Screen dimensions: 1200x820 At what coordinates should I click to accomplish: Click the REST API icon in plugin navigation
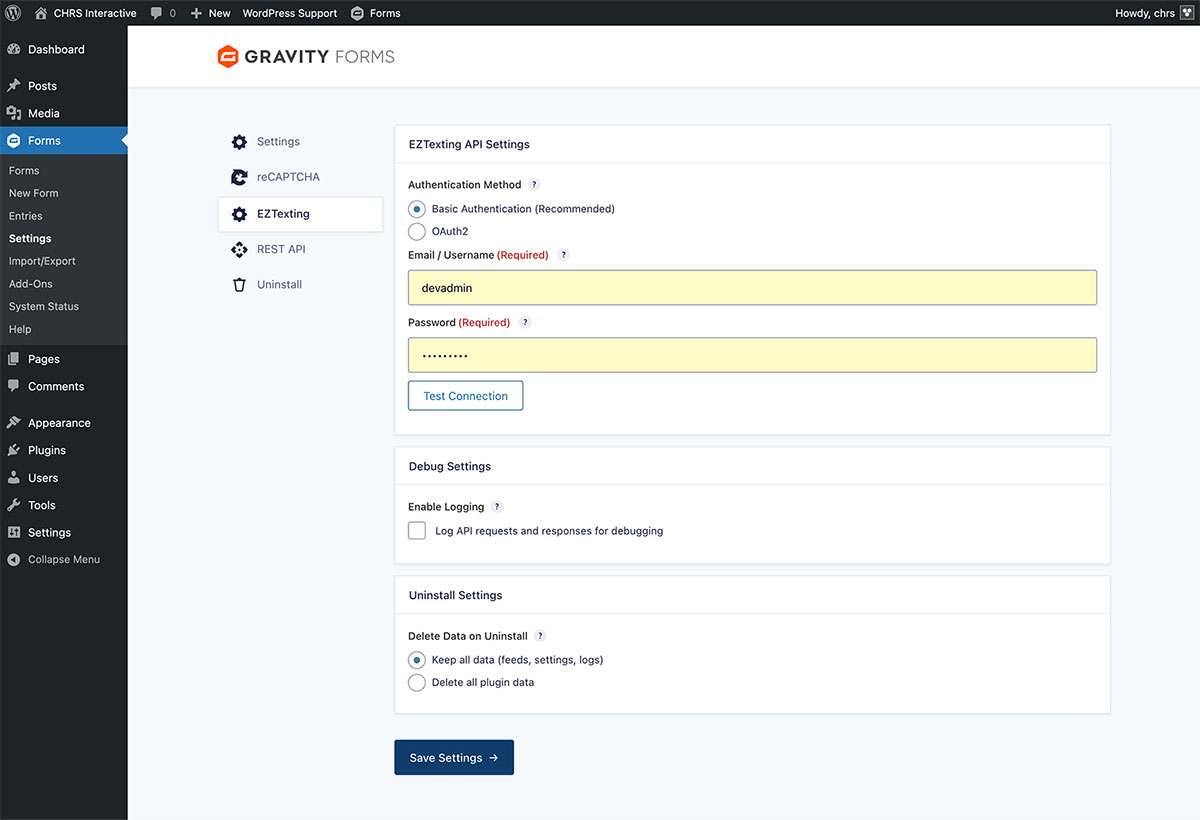point(239,248)
